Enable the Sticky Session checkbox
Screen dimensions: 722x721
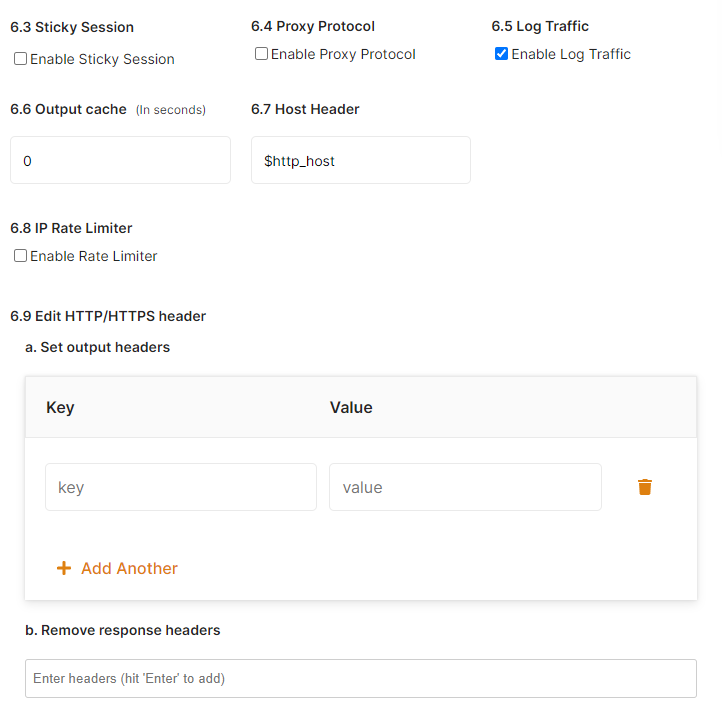coord(20,59)
